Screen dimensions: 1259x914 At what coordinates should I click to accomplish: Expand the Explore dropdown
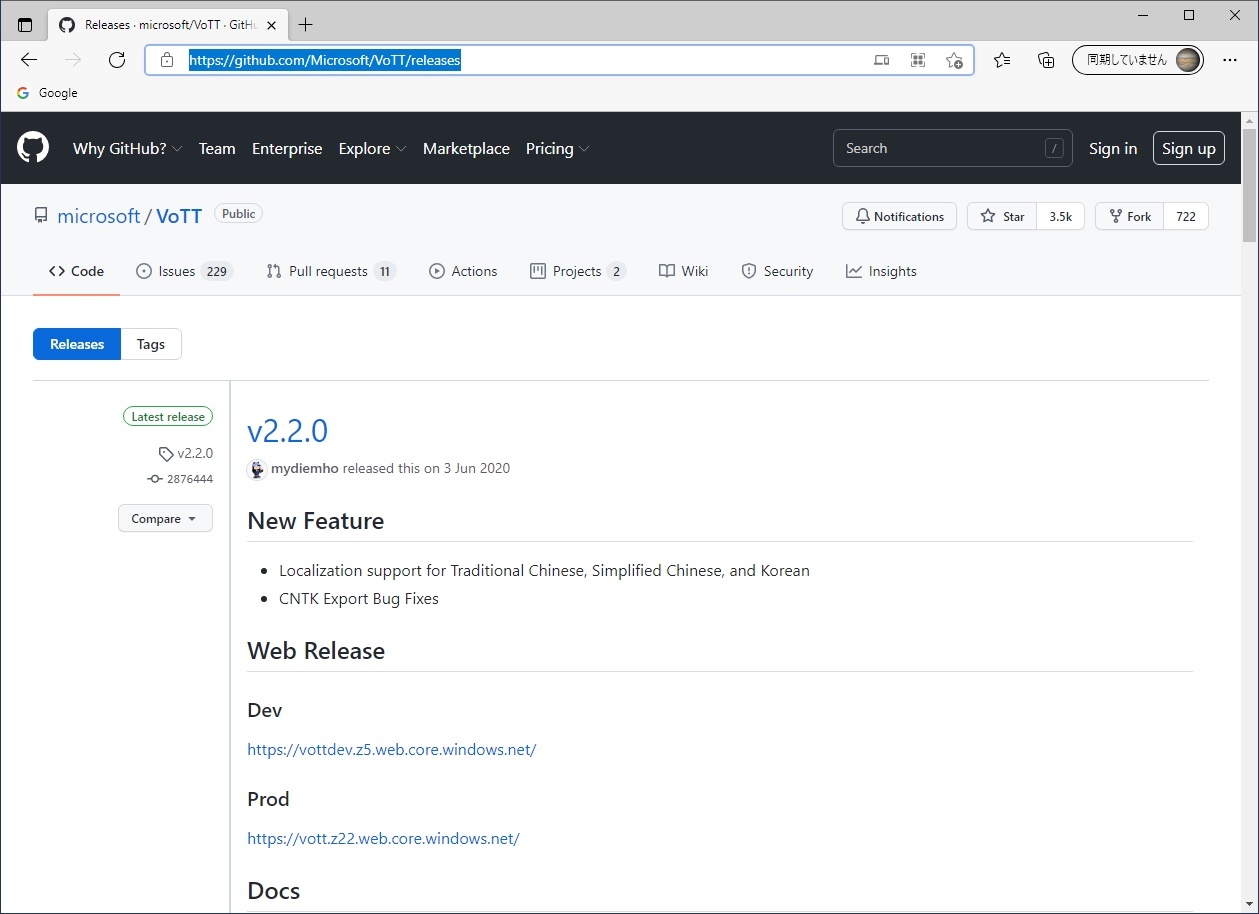(372, 148)
